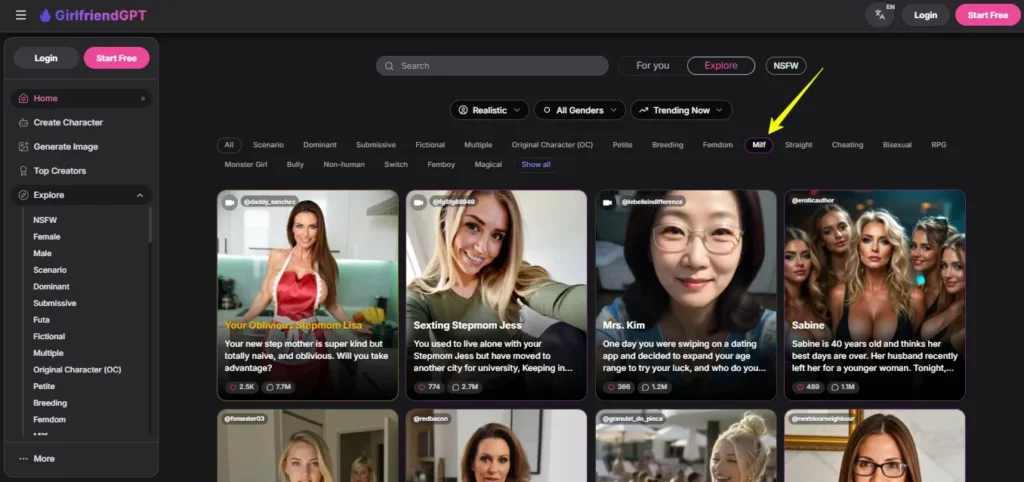Open the More sidebar menu
The width and height of the screenshot is (1024, 482).
pyautogui.click(x=81, y=458)
